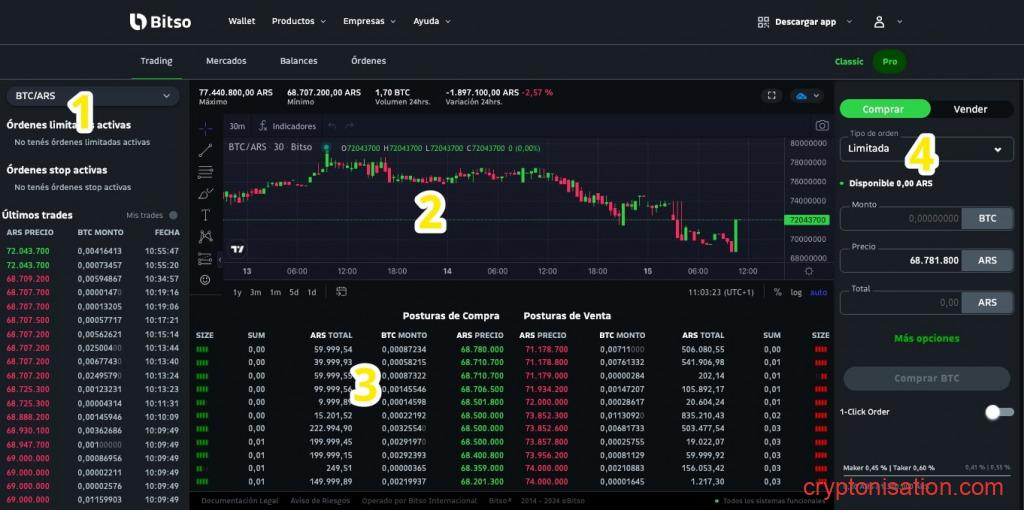This screenshot has width=1024, height=510.
Task: Take a chart snapshot with camera icon
Action: (x=821, y=126)
